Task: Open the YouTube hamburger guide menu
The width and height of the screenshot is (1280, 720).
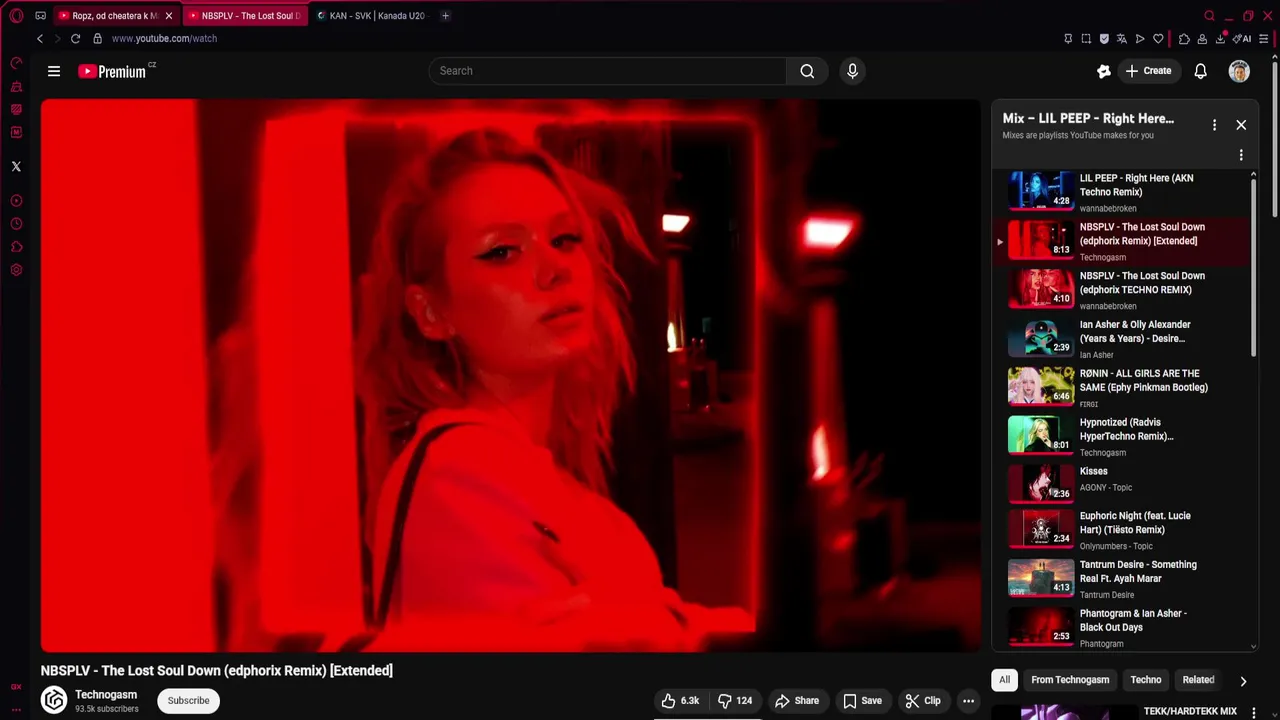Action: pos(54,71)
